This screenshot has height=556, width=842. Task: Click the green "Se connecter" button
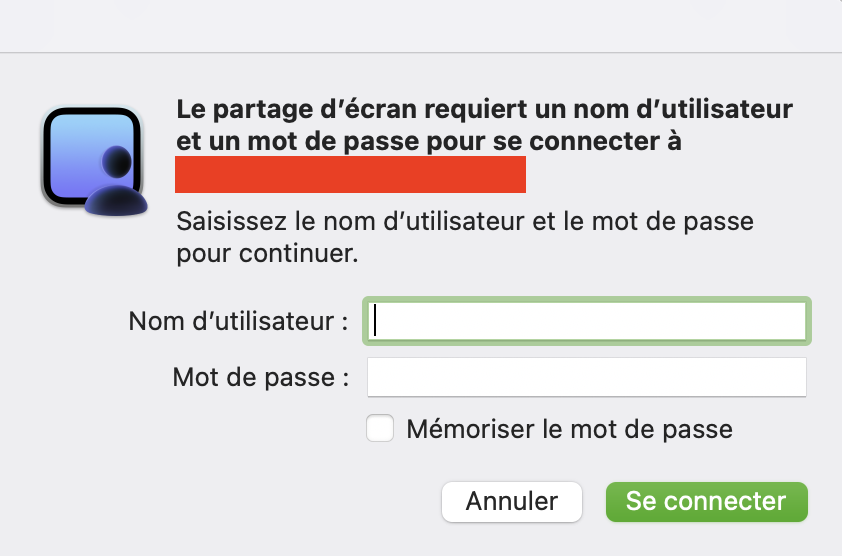pyautogui.click(x=706, y=501)
